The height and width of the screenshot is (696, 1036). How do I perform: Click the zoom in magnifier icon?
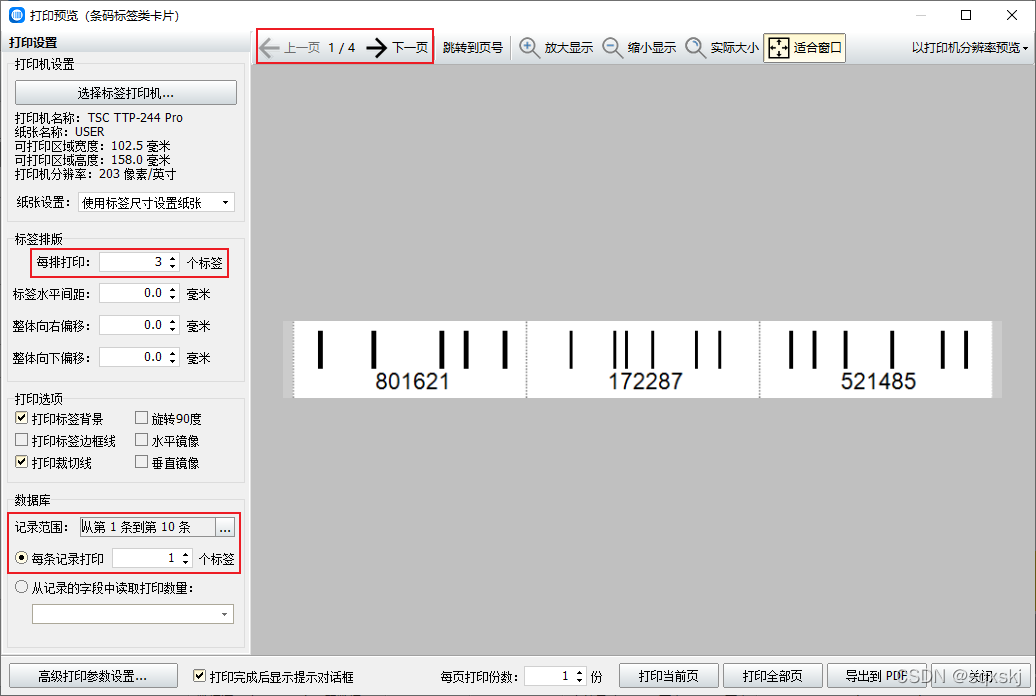[x=529, y=48]
